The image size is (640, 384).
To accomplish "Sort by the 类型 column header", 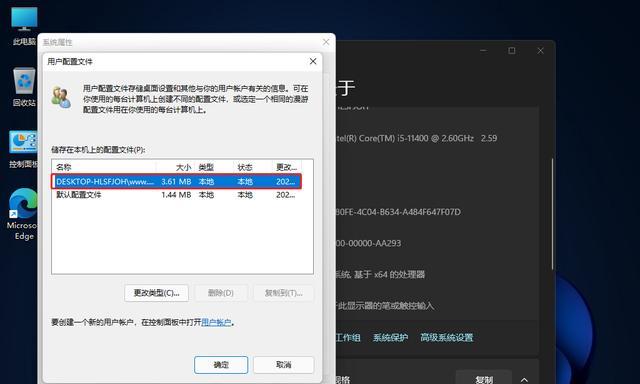I will coord(214,167).
